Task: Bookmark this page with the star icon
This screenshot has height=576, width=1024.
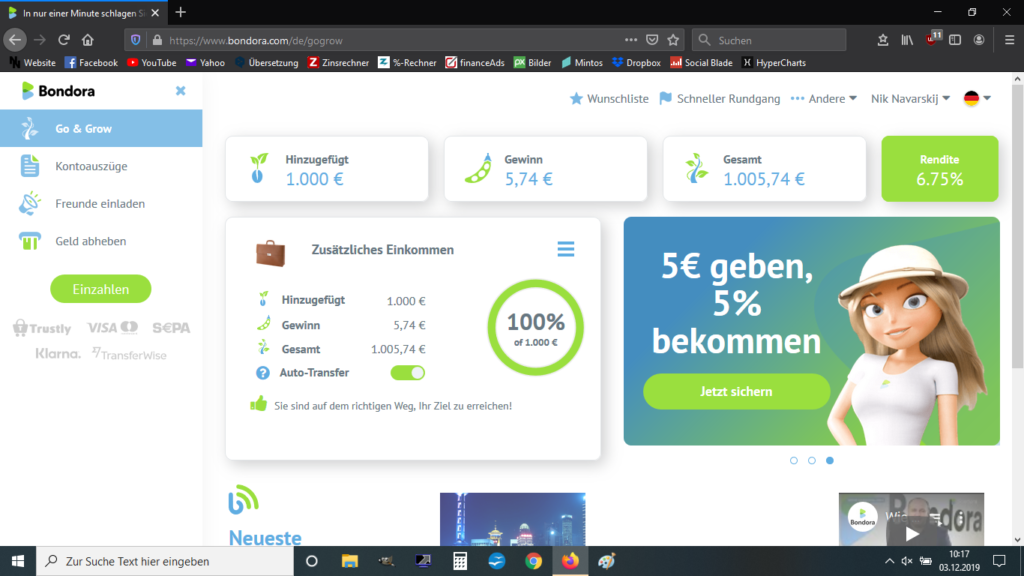Action: point(673,40)
